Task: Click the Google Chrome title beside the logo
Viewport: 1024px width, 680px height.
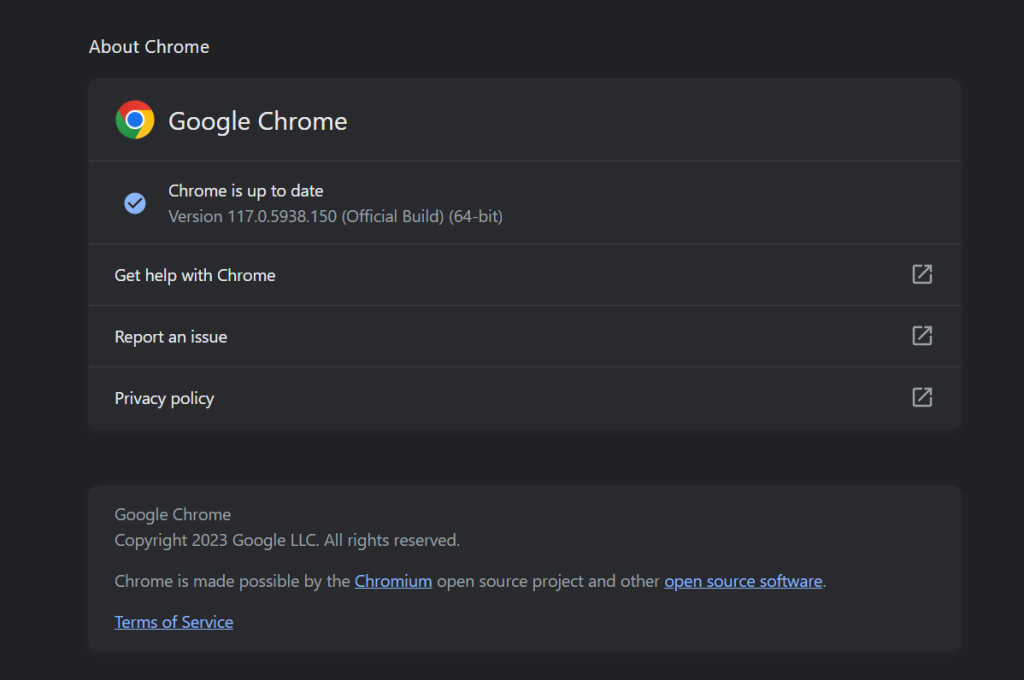Action: coord(258,121)
